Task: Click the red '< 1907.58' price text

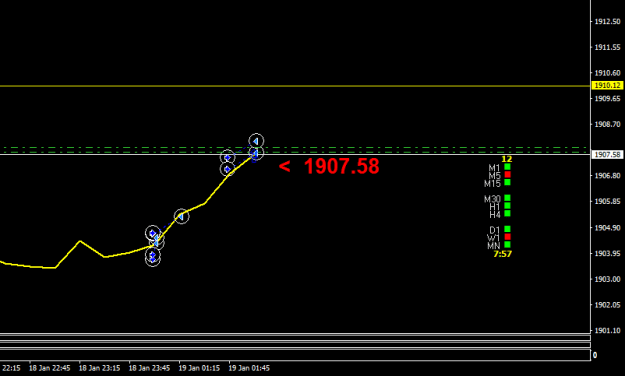Action: pos(329,166)
